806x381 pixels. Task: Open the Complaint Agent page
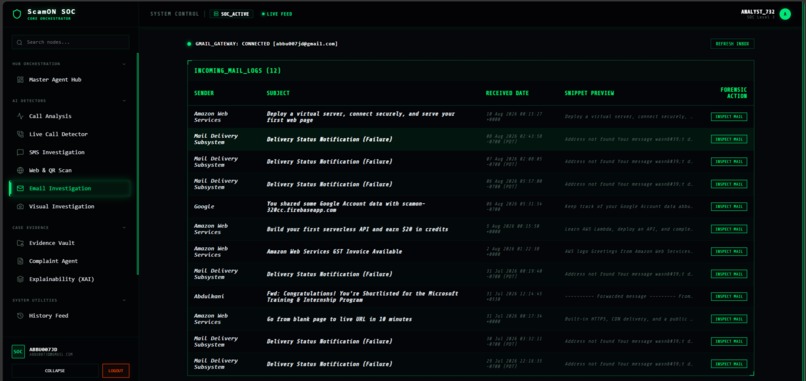(x=70, y=261)
